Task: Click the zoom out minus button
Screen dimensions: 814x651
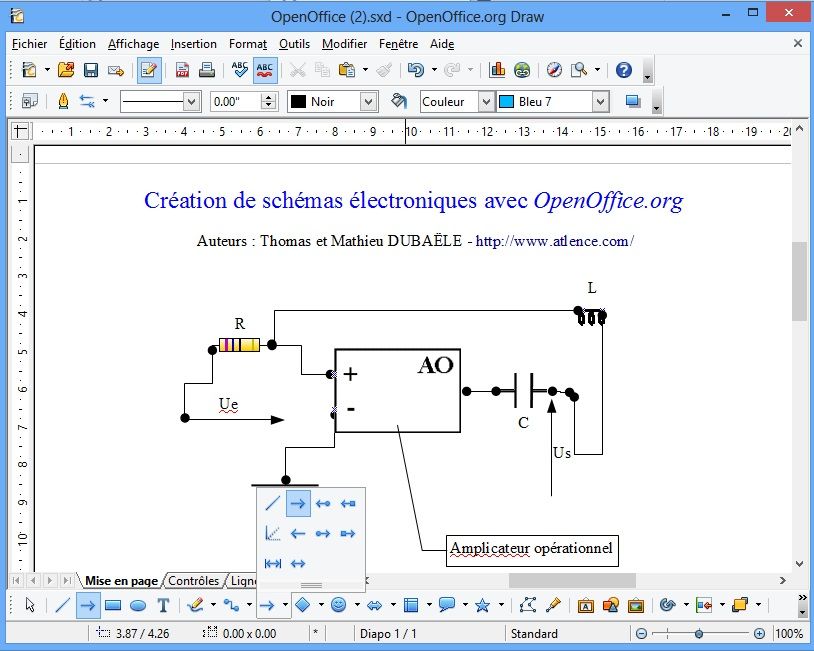Action: (642, 633)
